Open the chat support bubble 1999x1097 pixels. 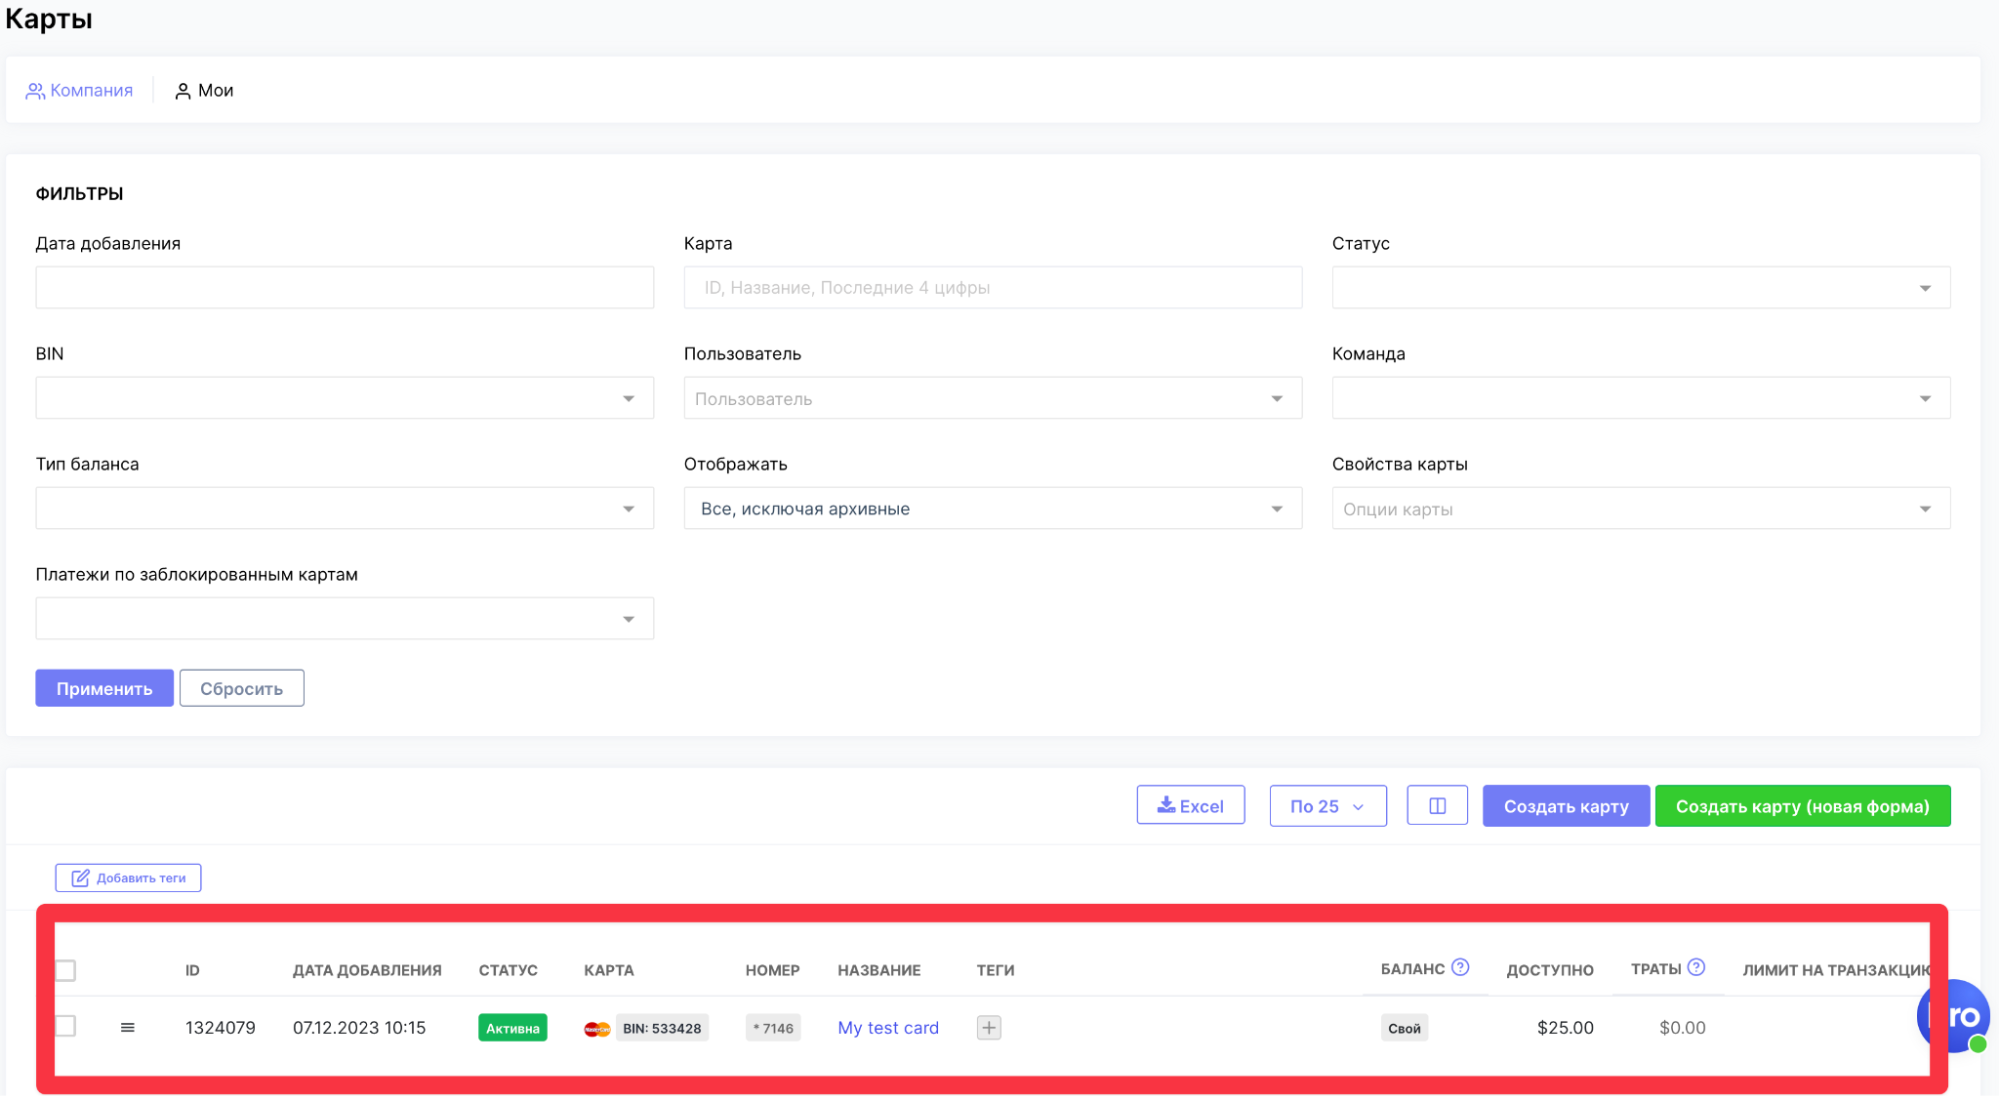(1953, 1016)
